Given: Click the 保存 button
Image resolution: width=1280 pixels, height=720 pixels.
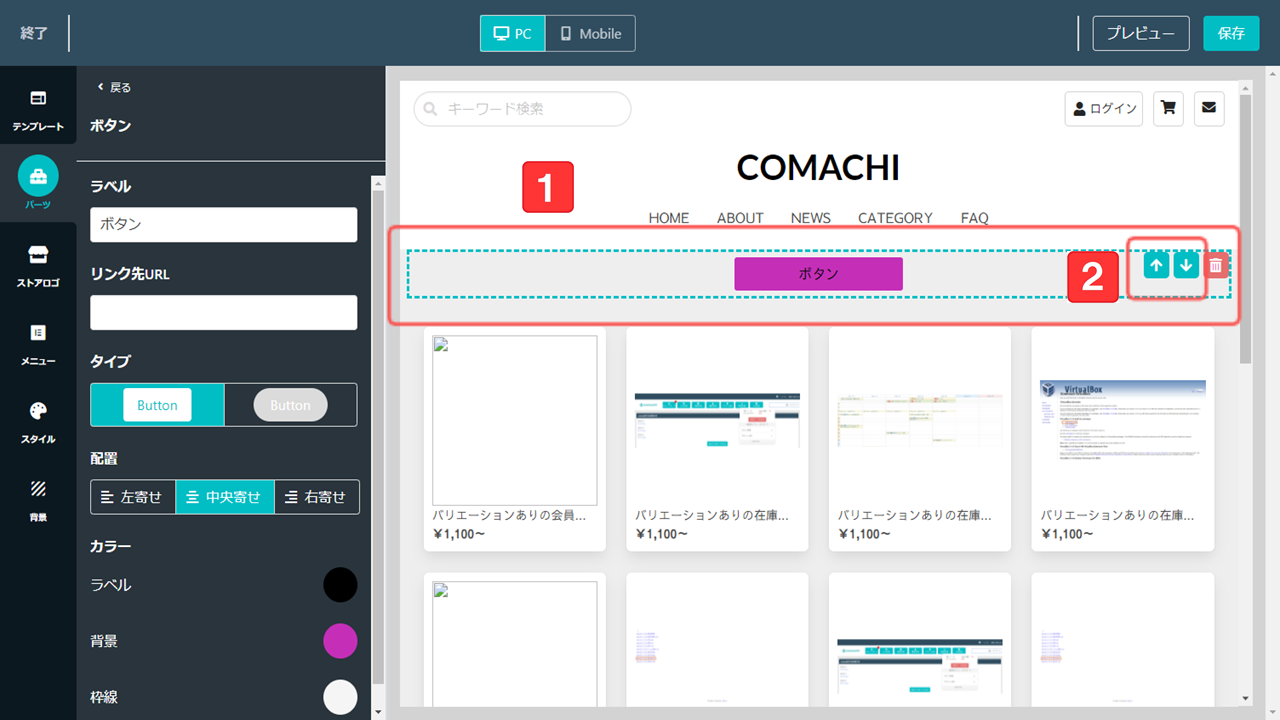Looking at the screenshot, I should pyautogui.click(x=1231, y=33).
